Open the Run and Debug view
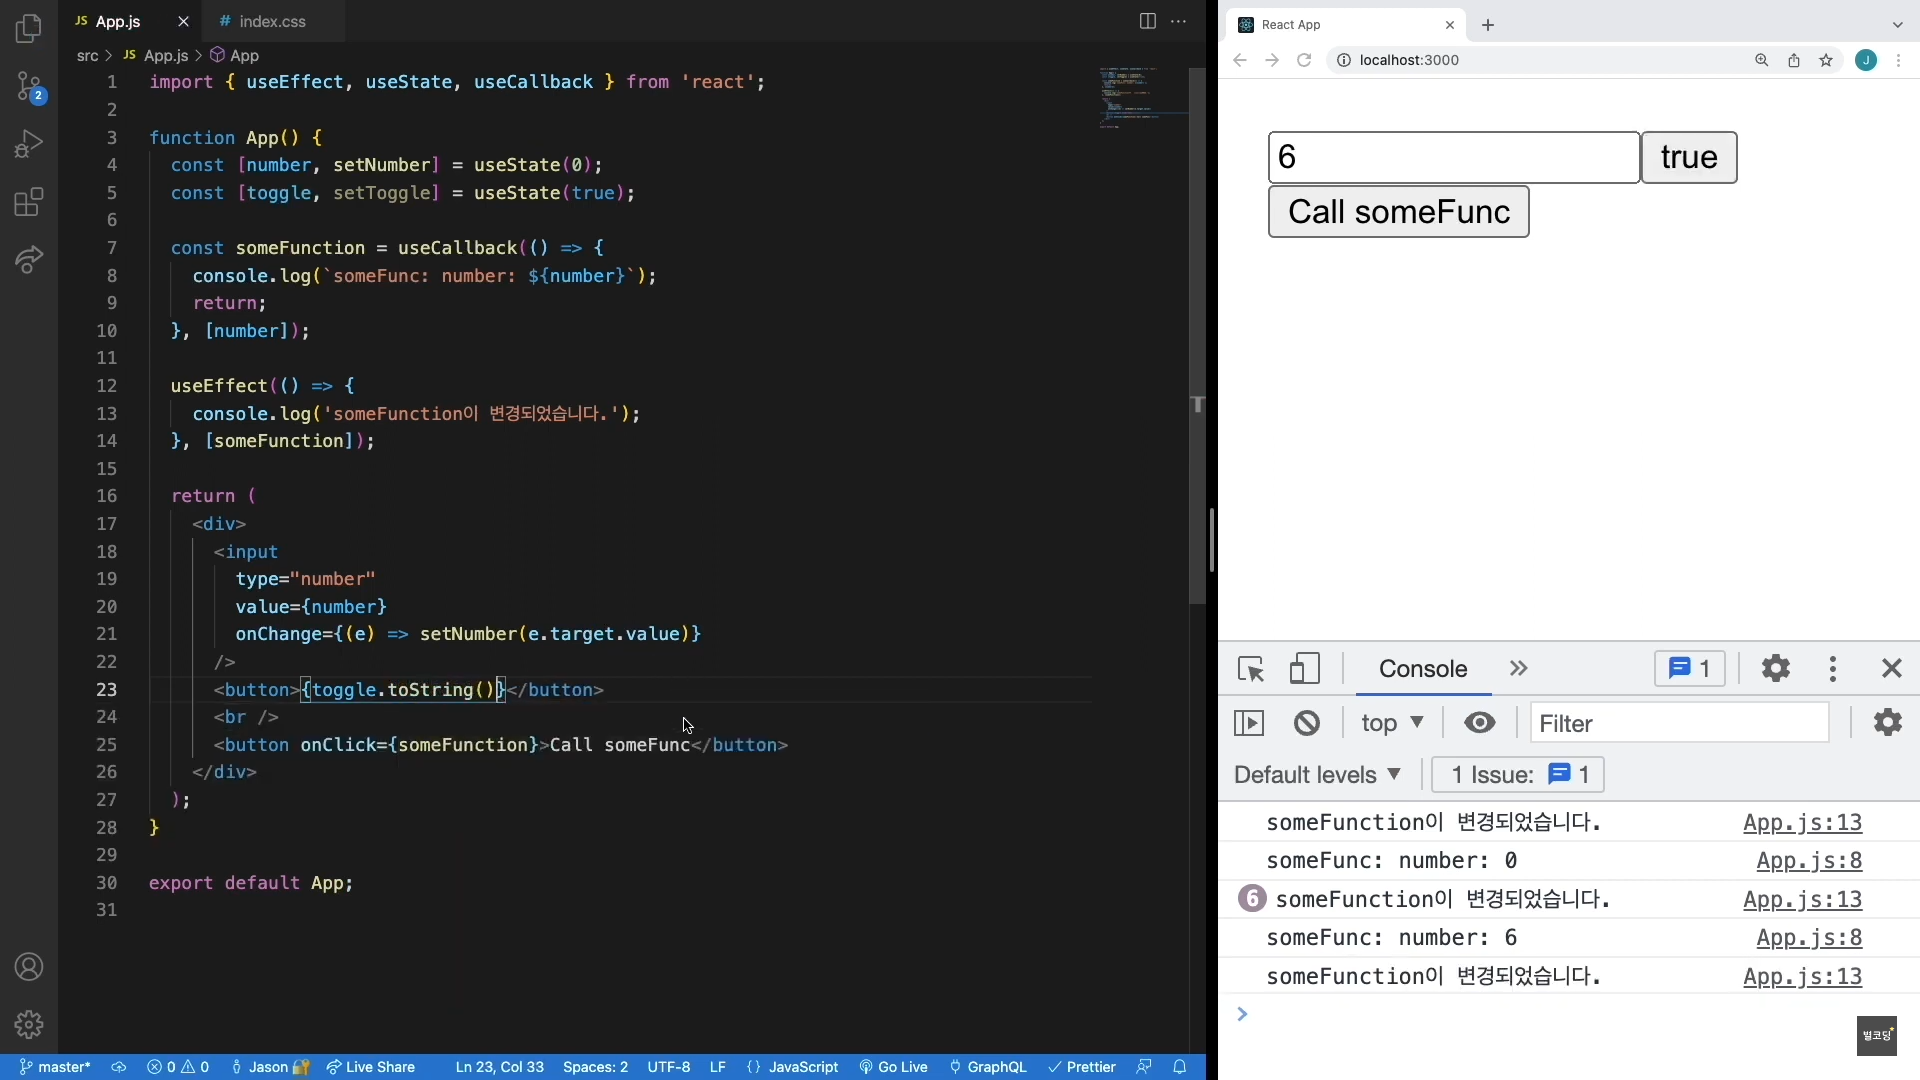This screenshot has width=1920, height=1080. click(29, 144)
